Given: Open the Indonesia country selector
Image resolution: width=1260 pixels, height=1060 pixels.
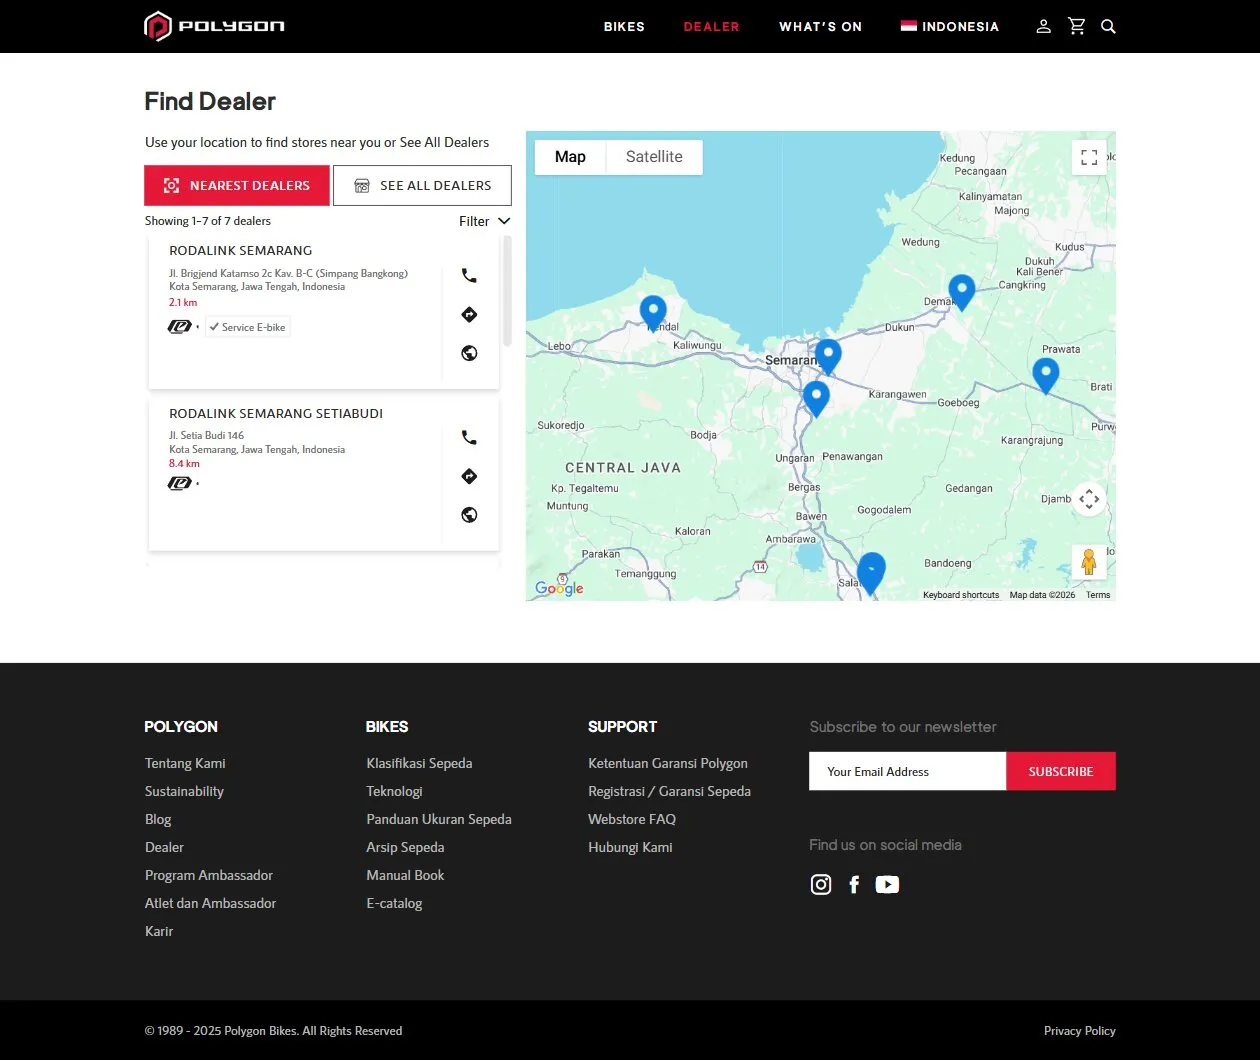Looking at the screenshot, I should (949, 27).
